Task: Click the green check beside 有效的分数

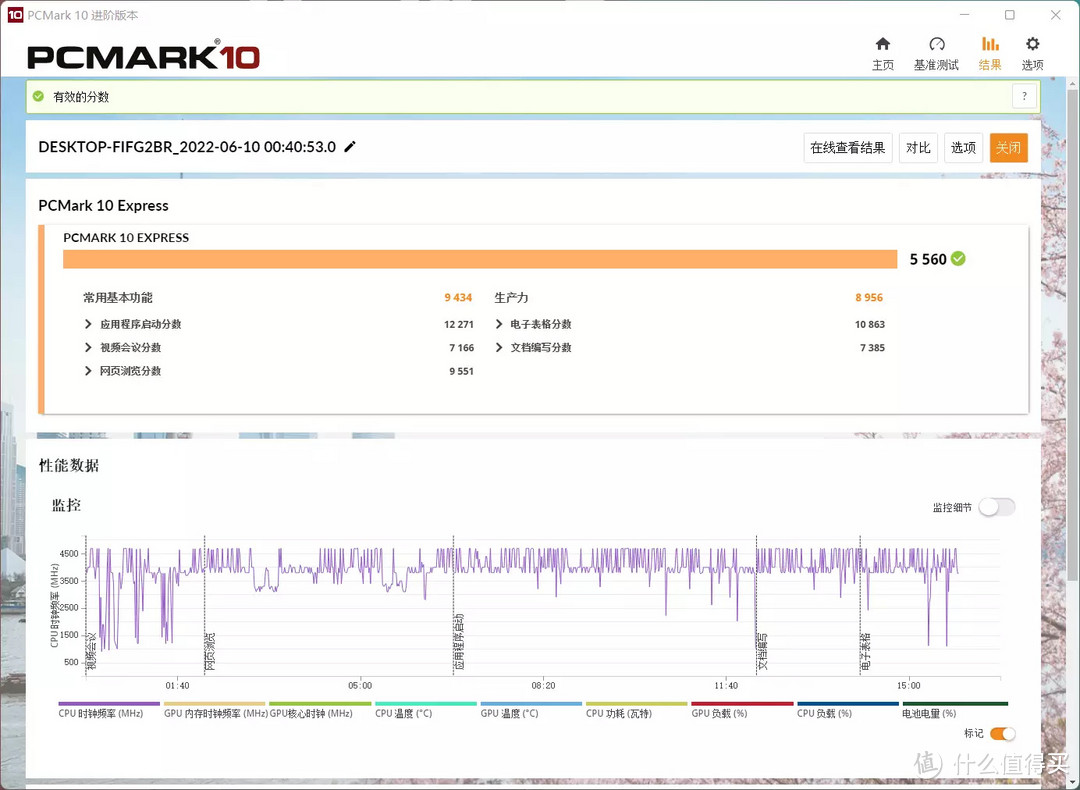Action: [39, 96]
